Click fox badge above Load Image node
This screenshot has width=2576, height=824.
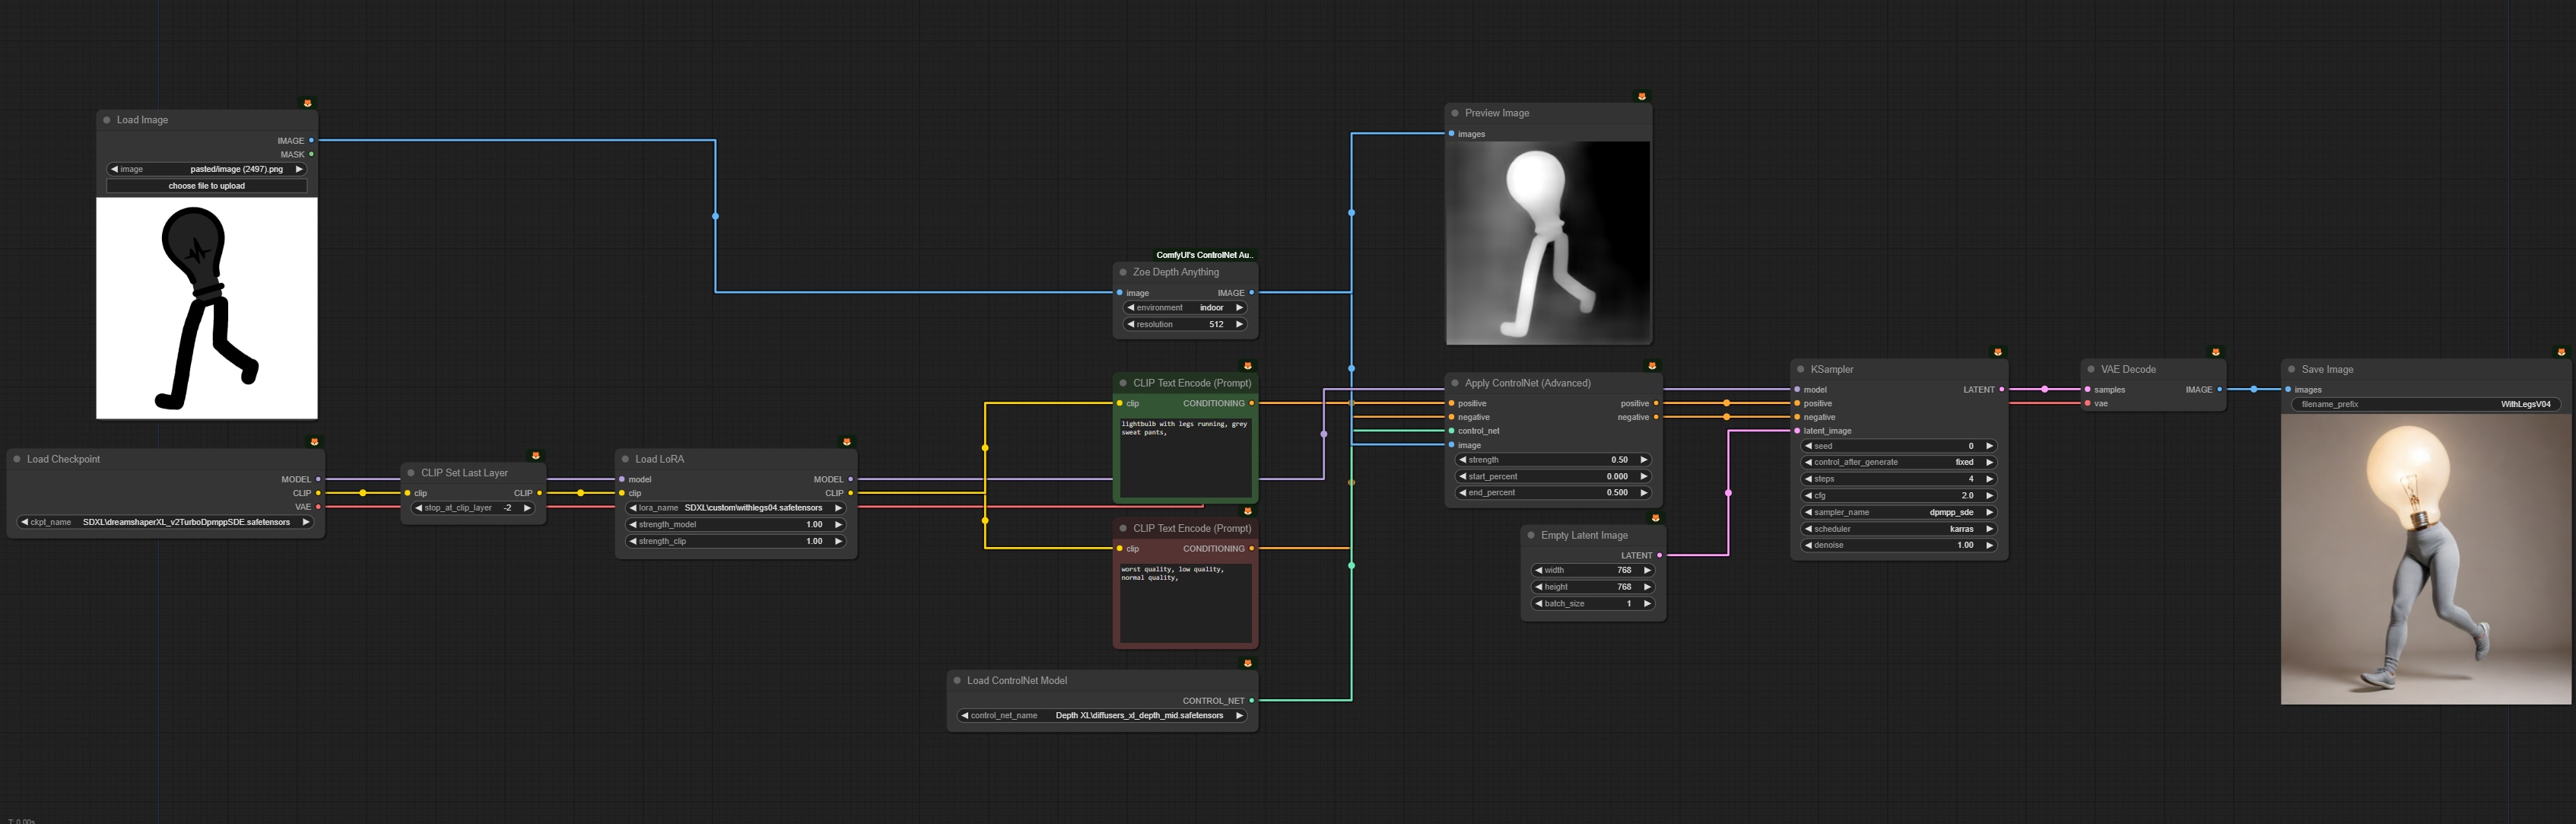(308, 103)
